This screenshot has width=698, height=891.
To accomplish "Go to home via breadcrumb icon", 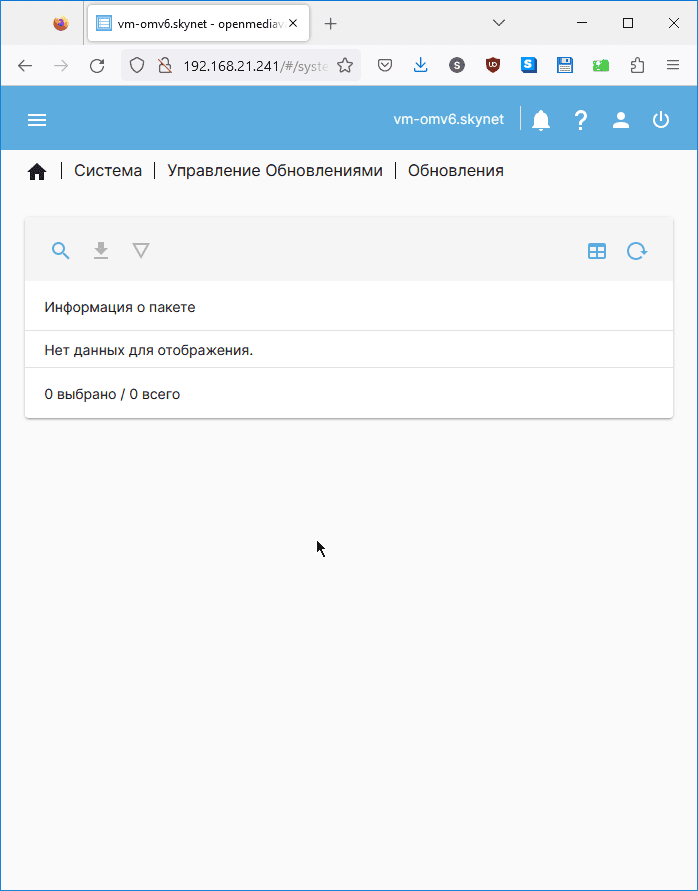I will coord(37,172).
